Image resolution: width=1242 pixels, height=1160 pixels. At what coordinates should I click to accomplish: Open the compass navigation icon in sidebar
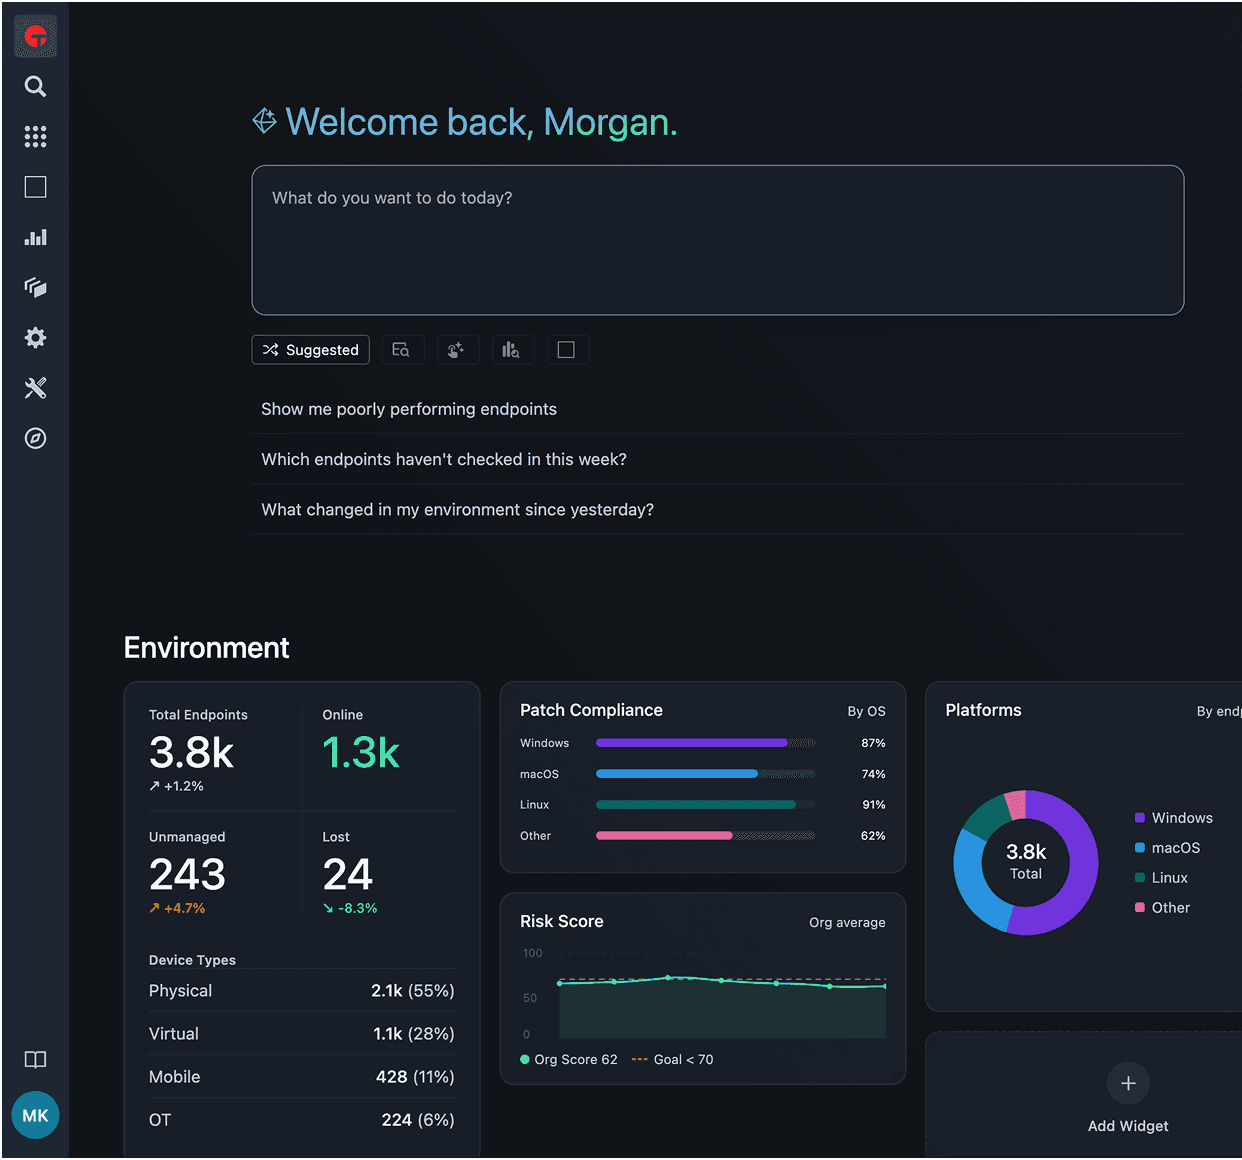(35, 438)
